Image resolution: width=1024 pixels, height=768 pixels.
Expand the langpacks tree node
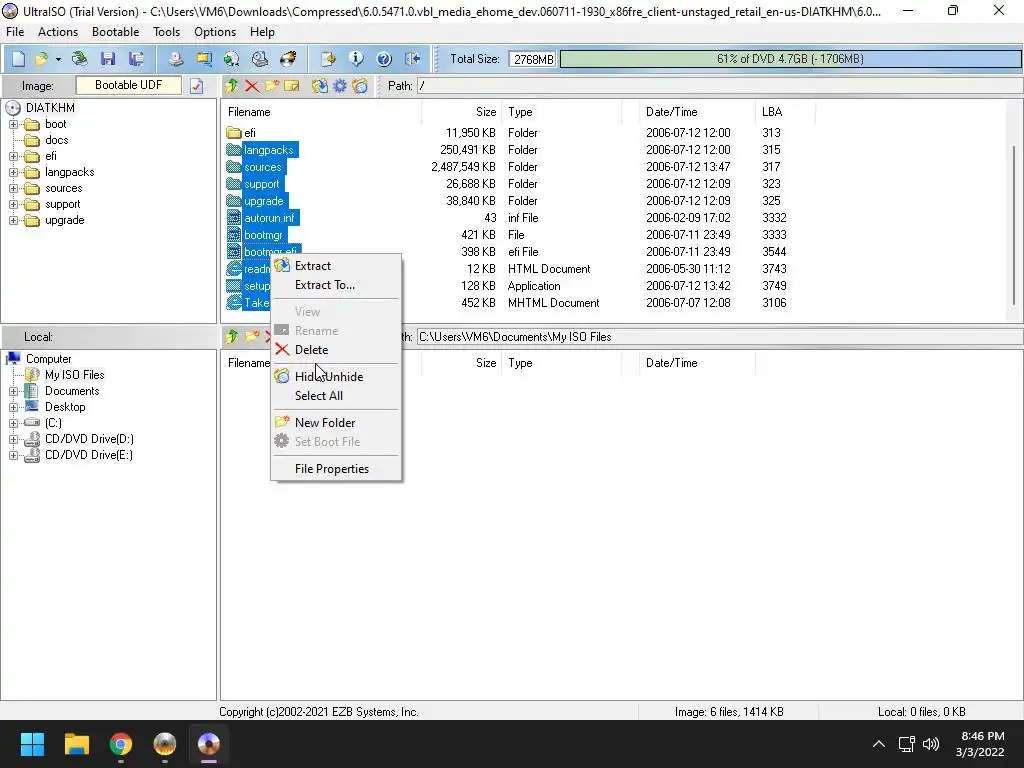point(13,172)
